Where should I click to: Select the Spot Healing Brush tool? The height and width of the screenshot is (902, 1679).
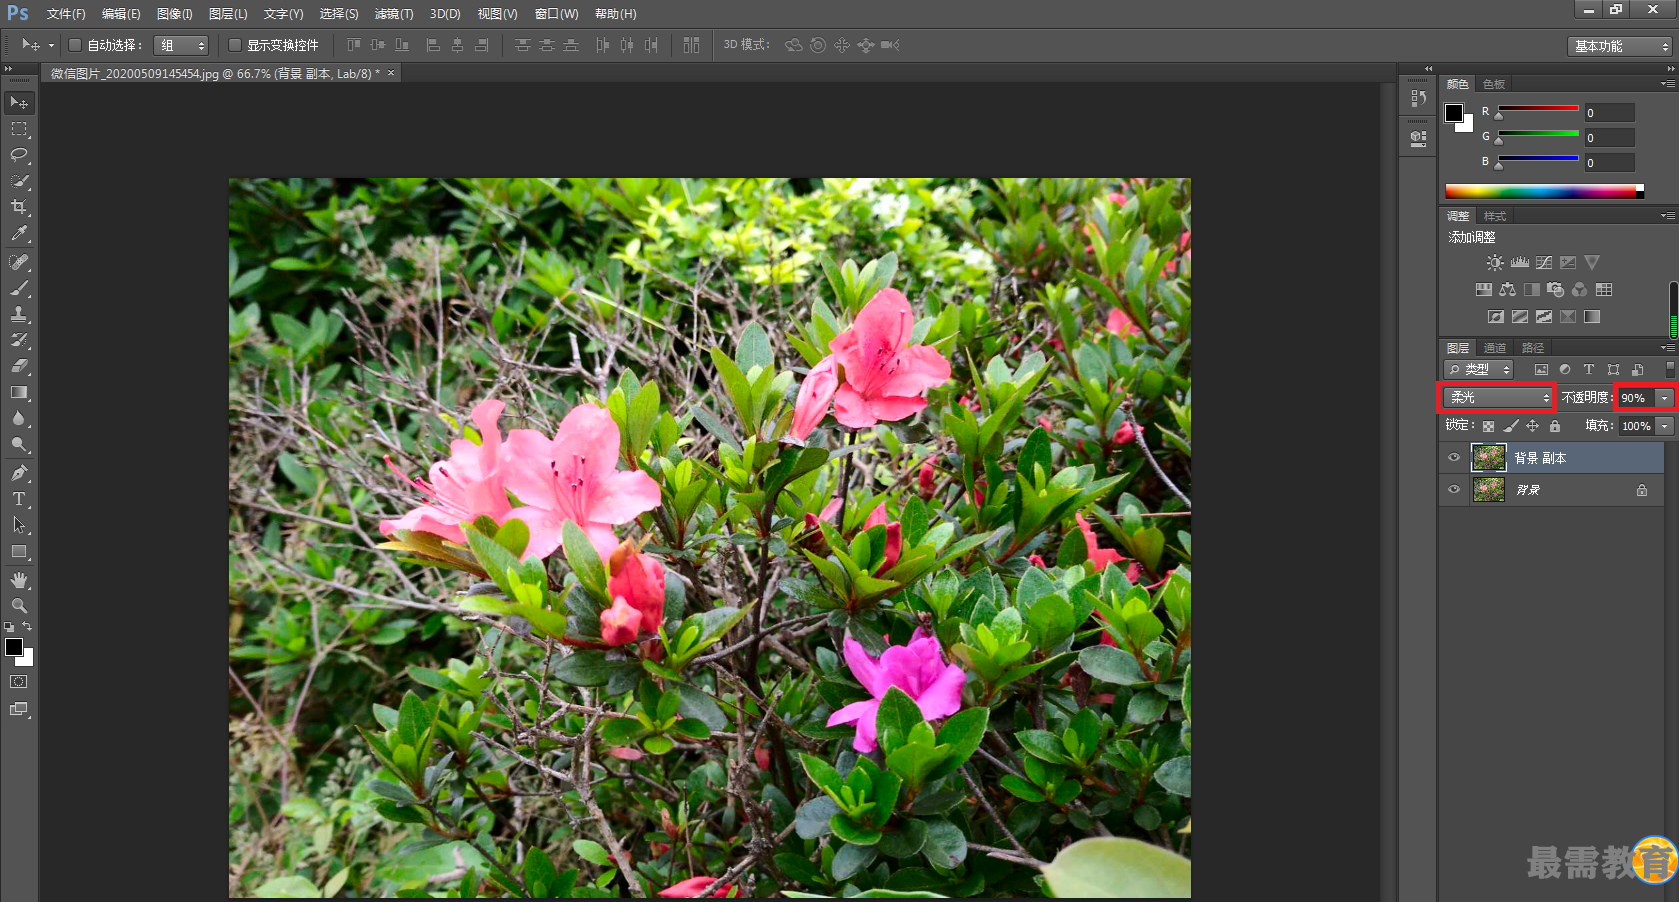click(x=19, y=262)
